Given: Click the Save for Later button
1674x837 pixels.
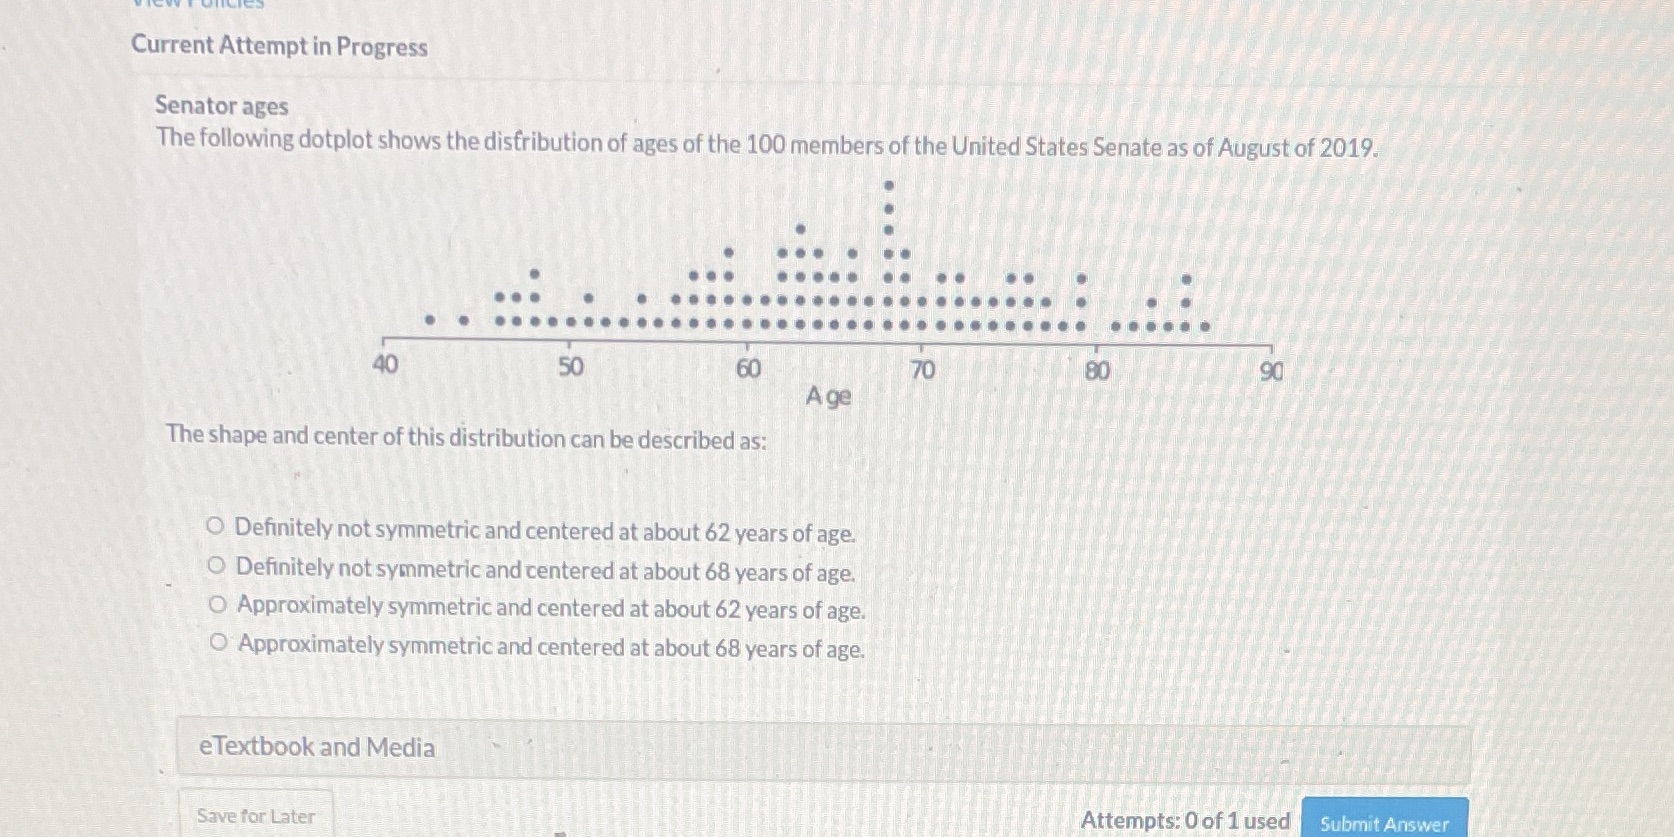Looking at the screenshot, I should (254, 816).
